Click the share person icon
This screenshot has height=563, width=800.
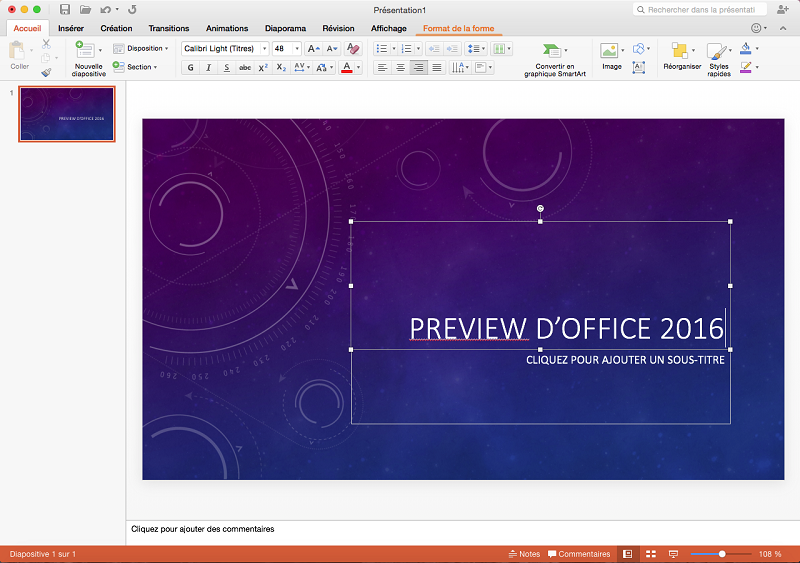[x=782, y=9]
